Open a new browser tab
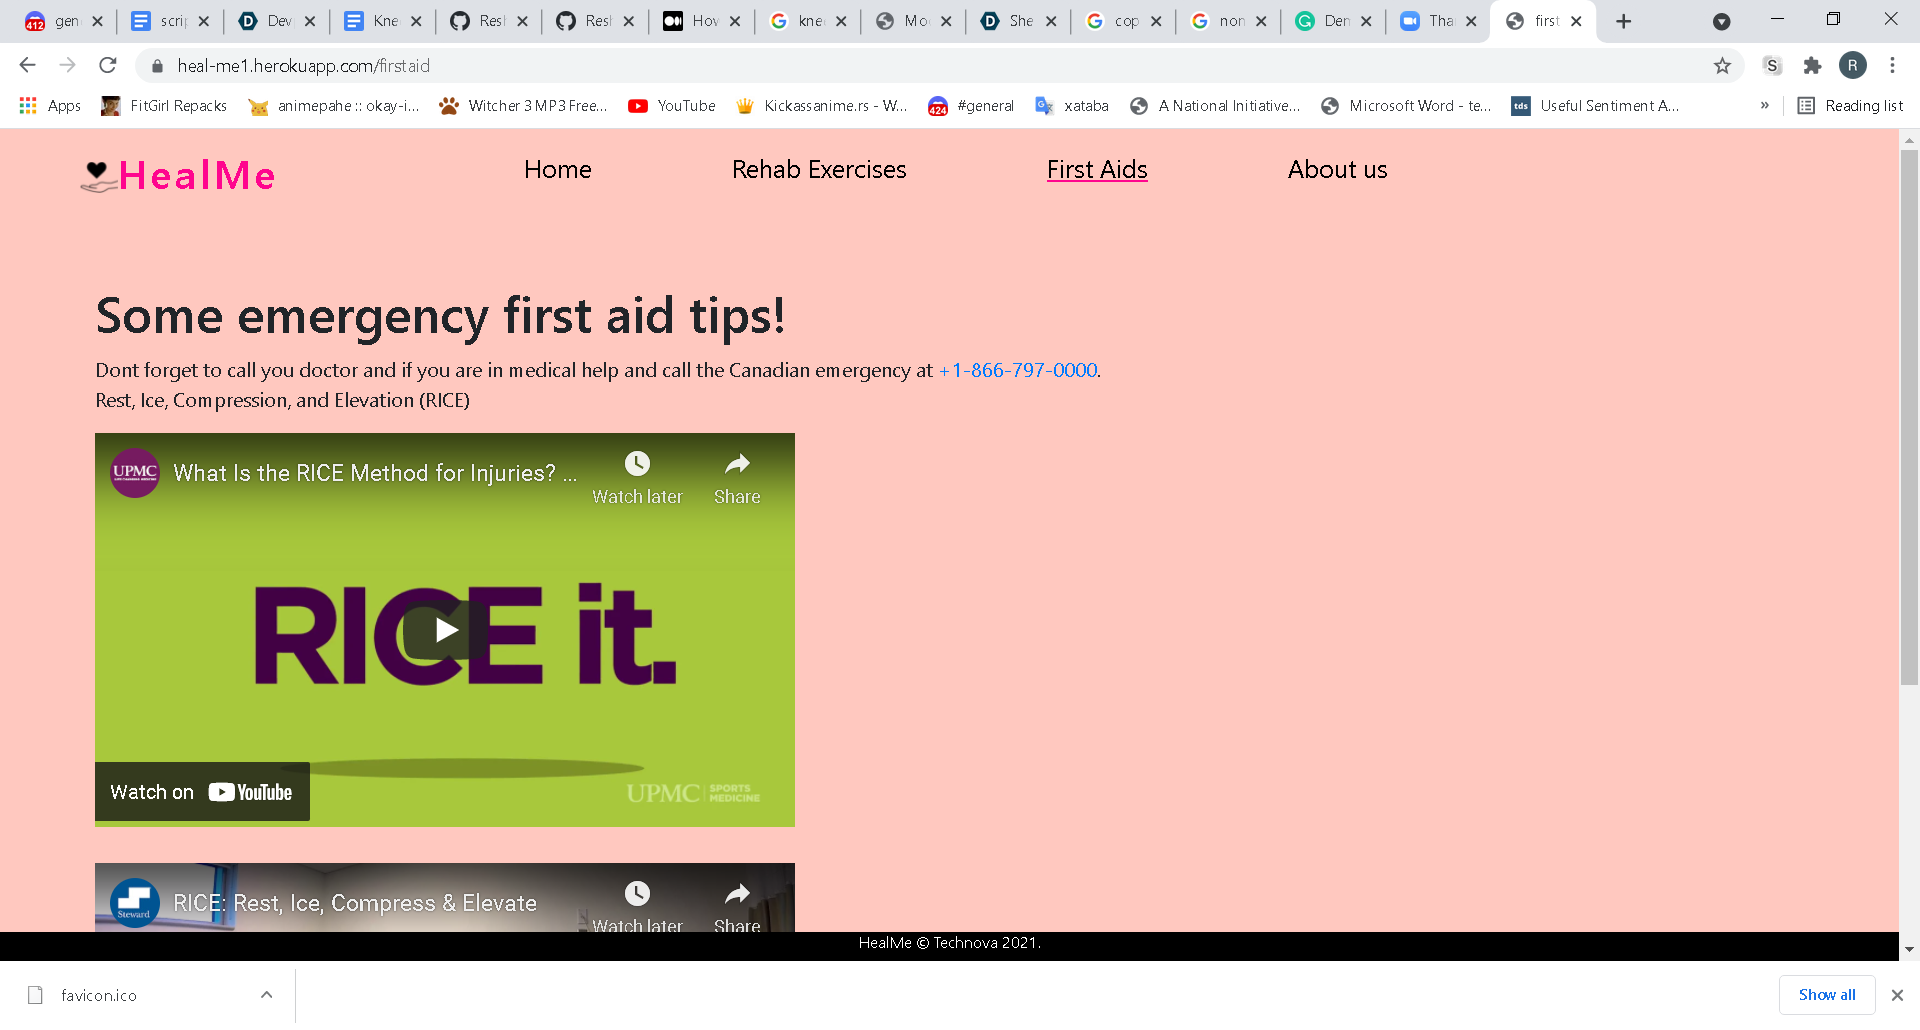Image resolution: width=1920 pixels, height=1030 pixels. (1624, 21)
